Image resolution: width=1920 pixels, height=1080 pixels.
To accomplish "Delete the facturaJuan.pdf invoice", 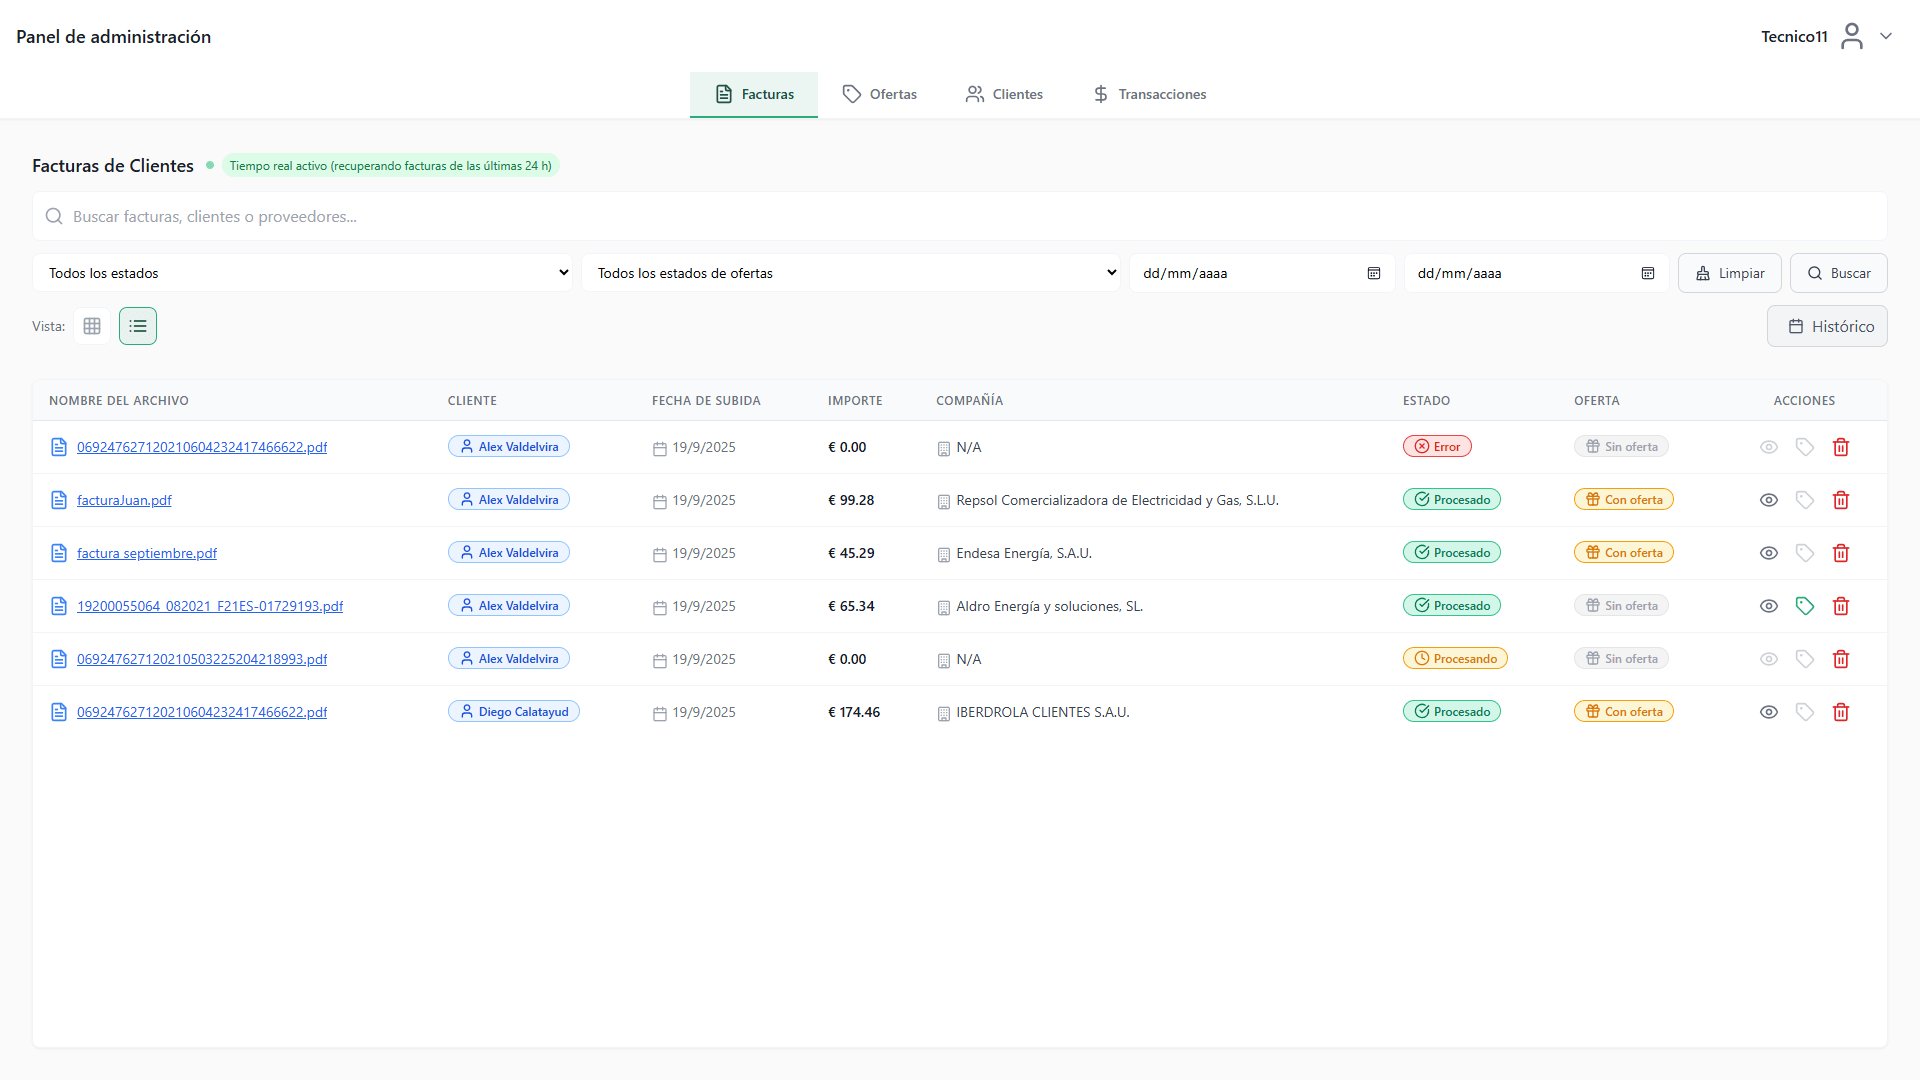I will pos(1841,500).
